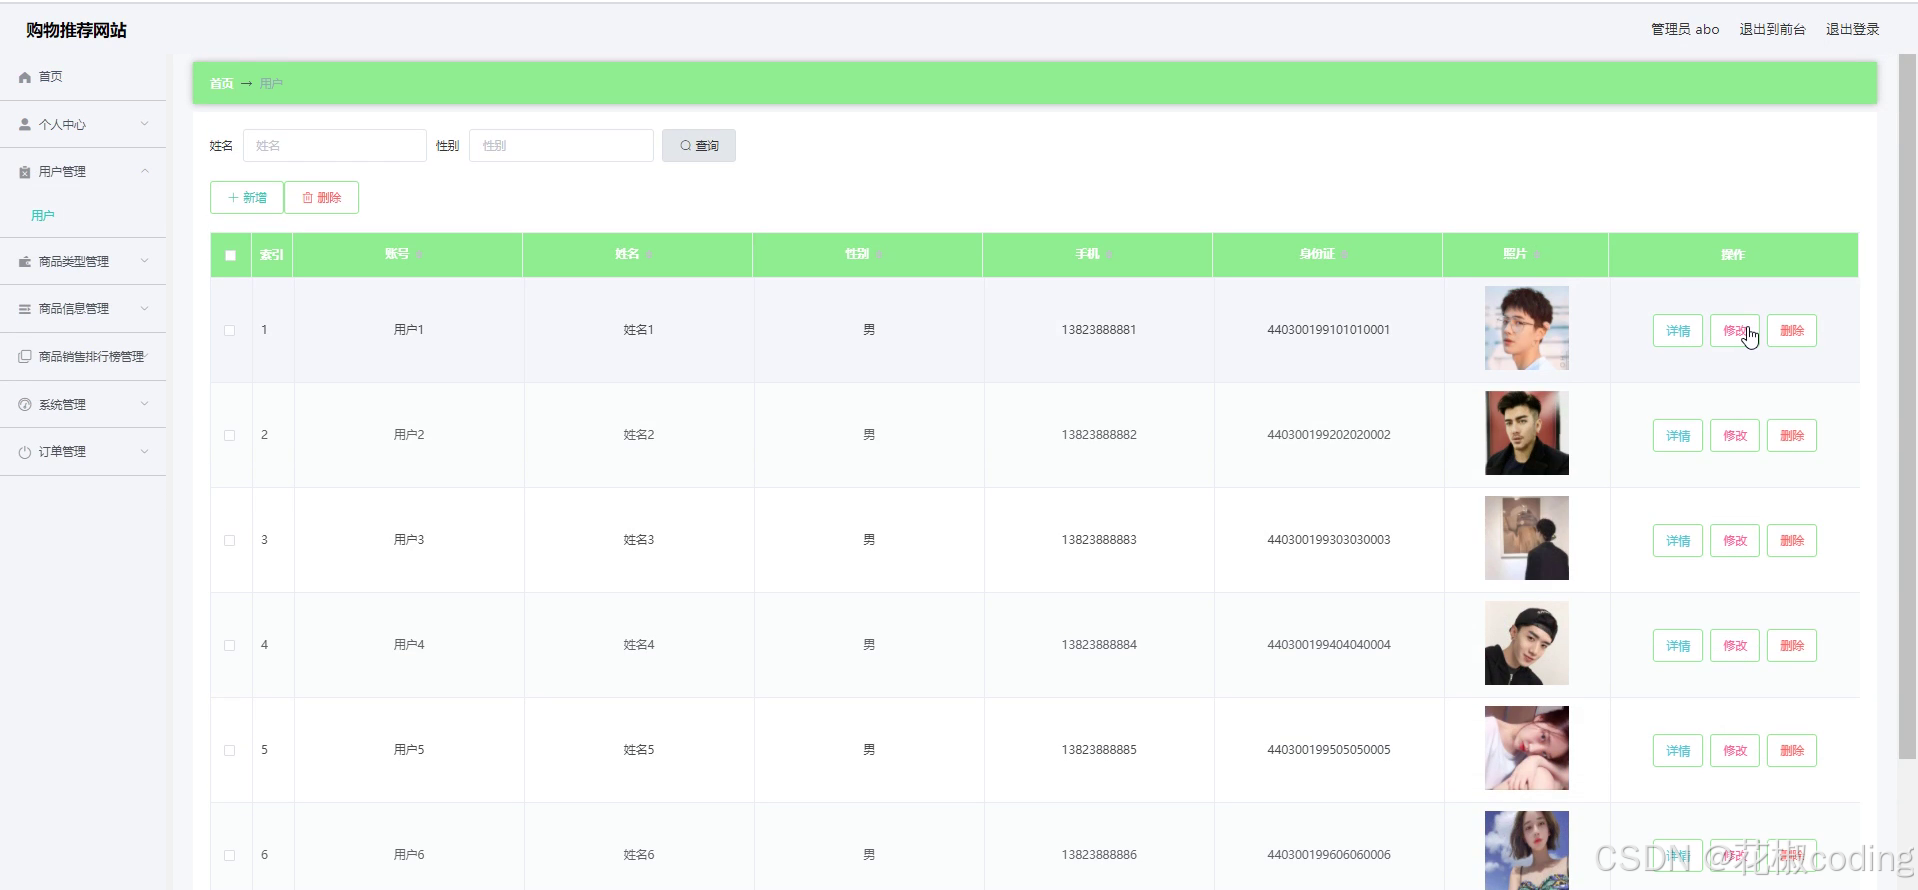
Task: Click 修改 for 用户2
Action: (1735, 436)
